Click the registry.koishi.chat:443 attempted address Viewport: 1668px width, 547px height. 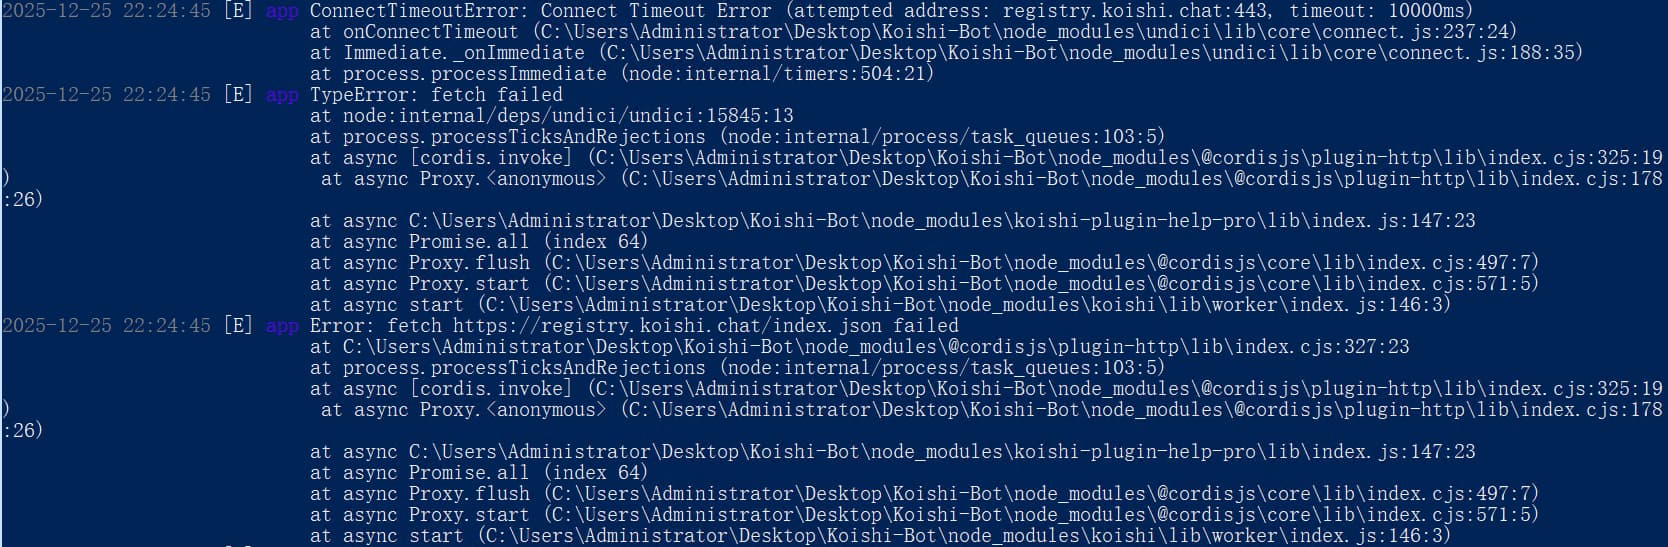(x=1137, y=11)
